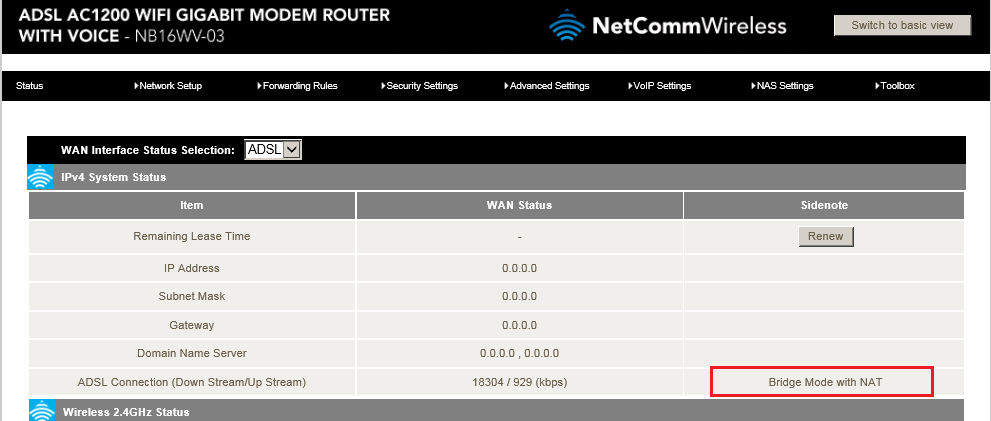Select the Bridge Mode with NAT sidenote
This screenshot has height=421, width=991.
coord(824,382)
